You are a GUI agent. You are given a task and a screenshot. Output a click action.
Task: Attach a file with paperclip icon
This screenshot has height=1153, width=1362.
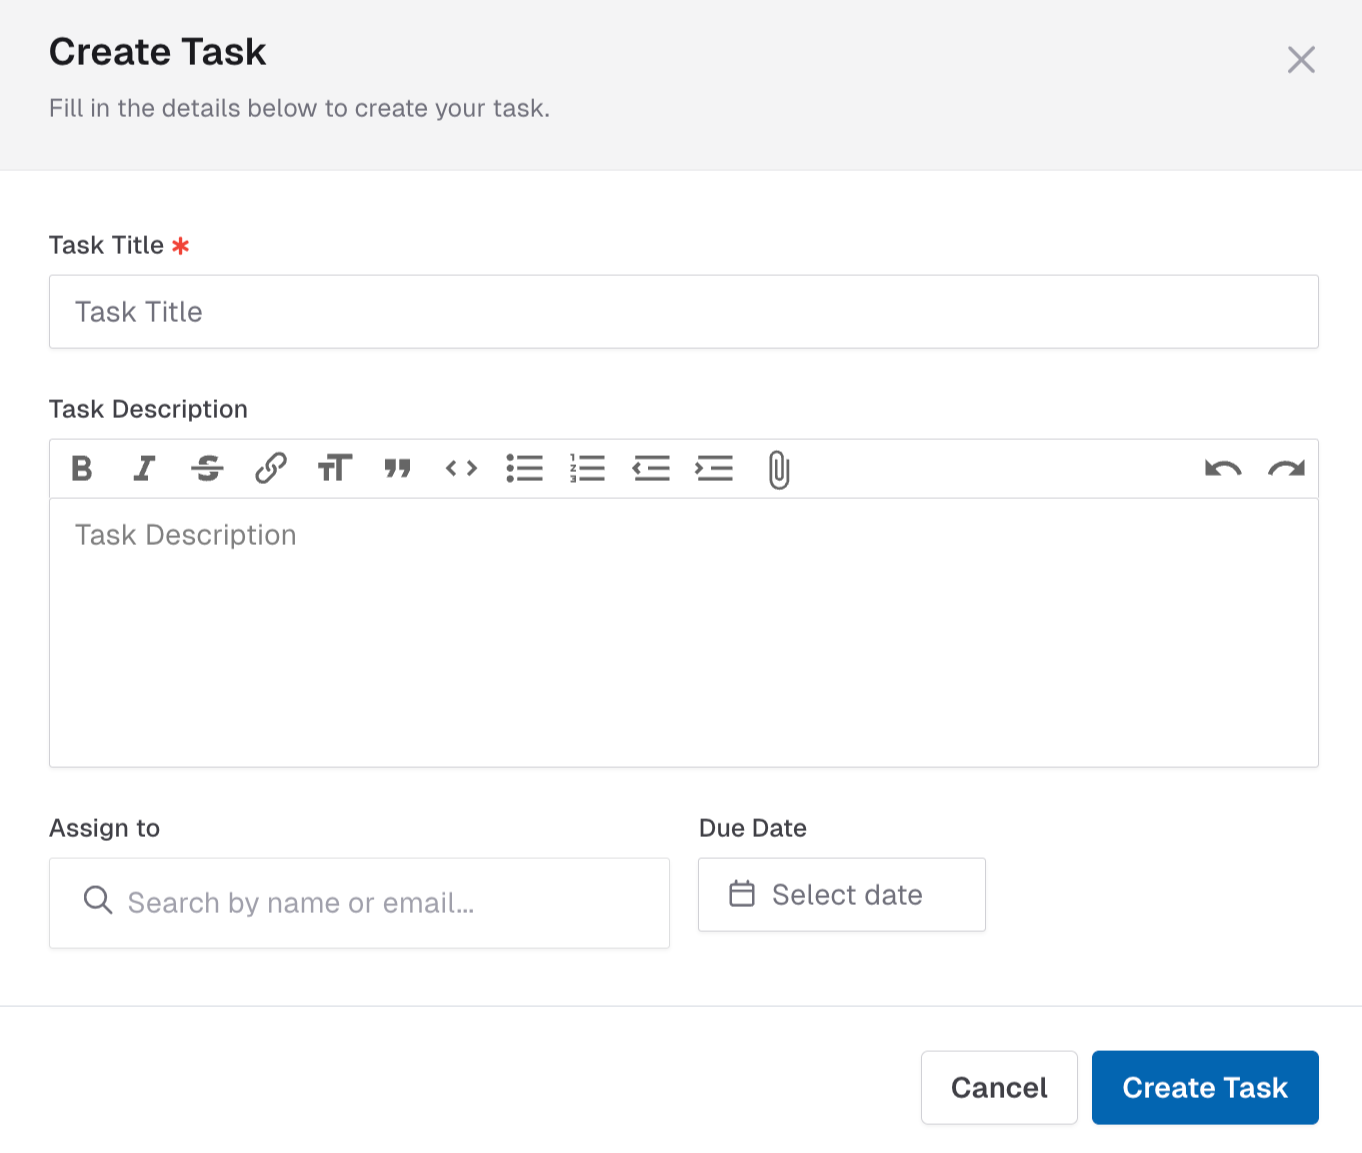[778, 469]
